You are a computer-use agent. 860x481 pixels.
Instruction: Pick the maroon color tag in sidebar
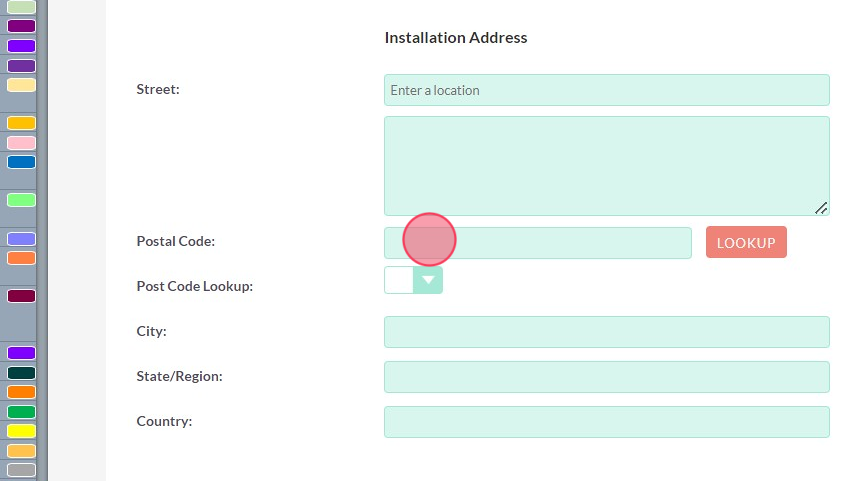pyautogui.click(x=21, y=296)
